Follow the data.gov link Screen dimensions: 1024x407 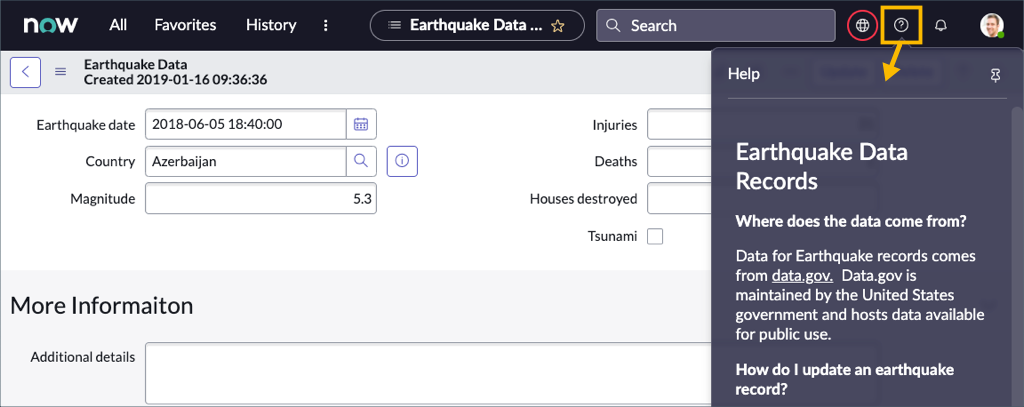pyautogui.click(x=802, y=274)
